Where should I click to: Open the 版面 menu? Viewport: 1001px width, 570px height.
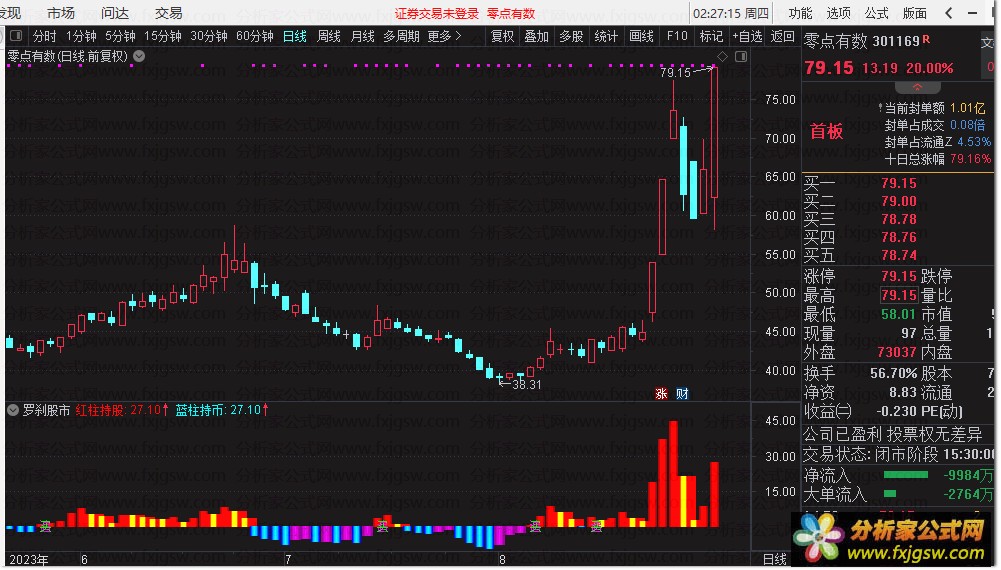[915, 13]
